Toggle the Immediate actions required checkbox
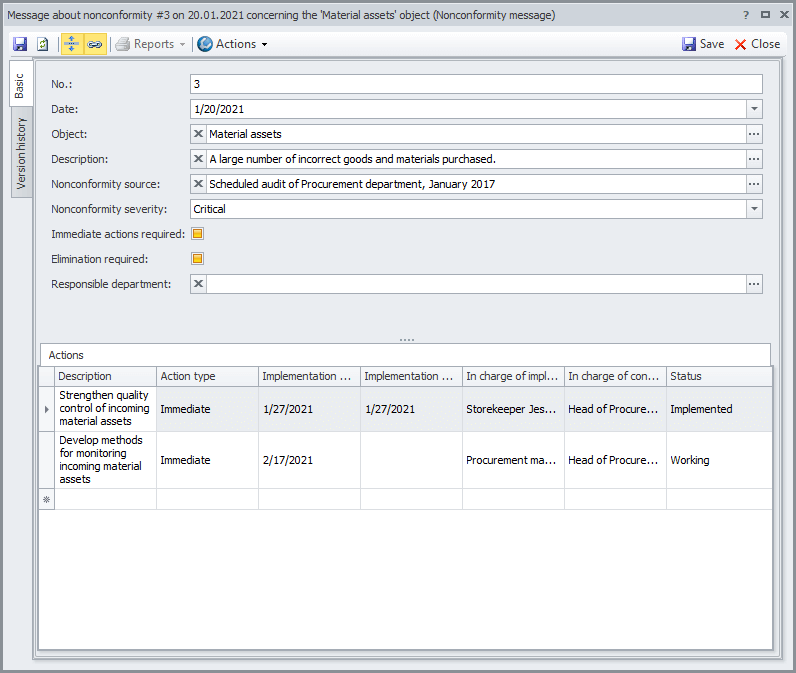Viewport: 796px width, 673px height. tap(197, 234)
